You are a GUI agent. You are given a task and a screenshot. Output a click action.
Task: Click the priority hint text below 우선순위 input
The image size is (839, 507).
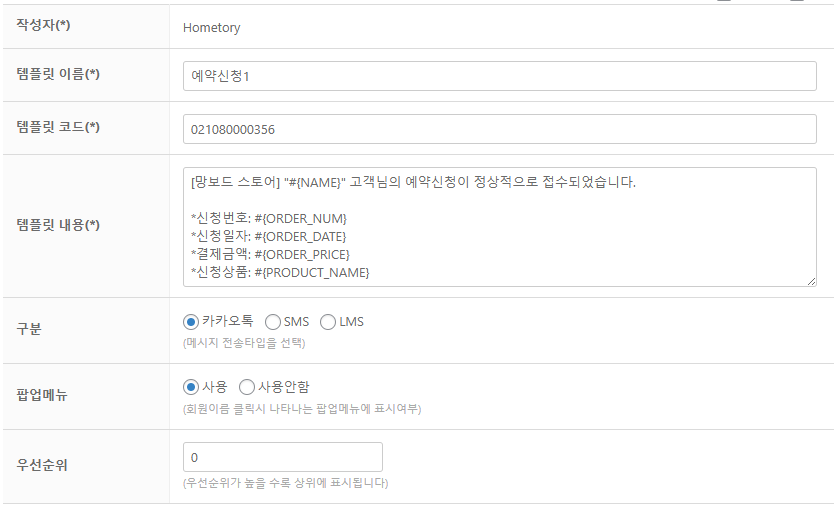coord(285,483)
